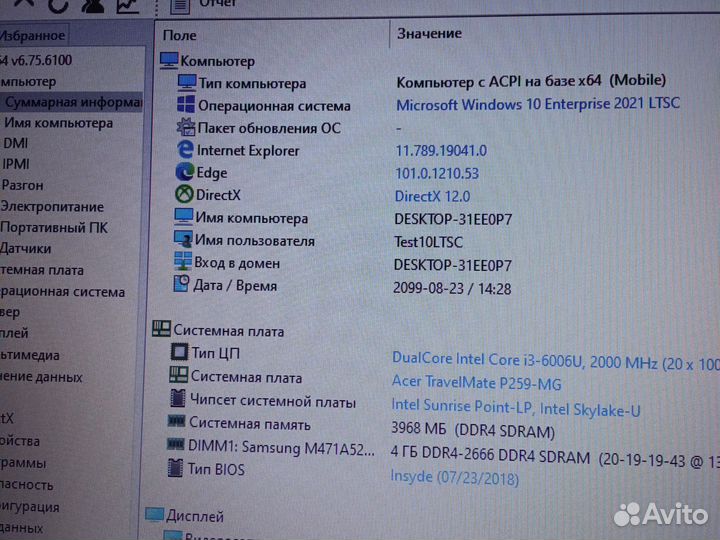Click the Internet Explorer icon

tap(185, 150)
